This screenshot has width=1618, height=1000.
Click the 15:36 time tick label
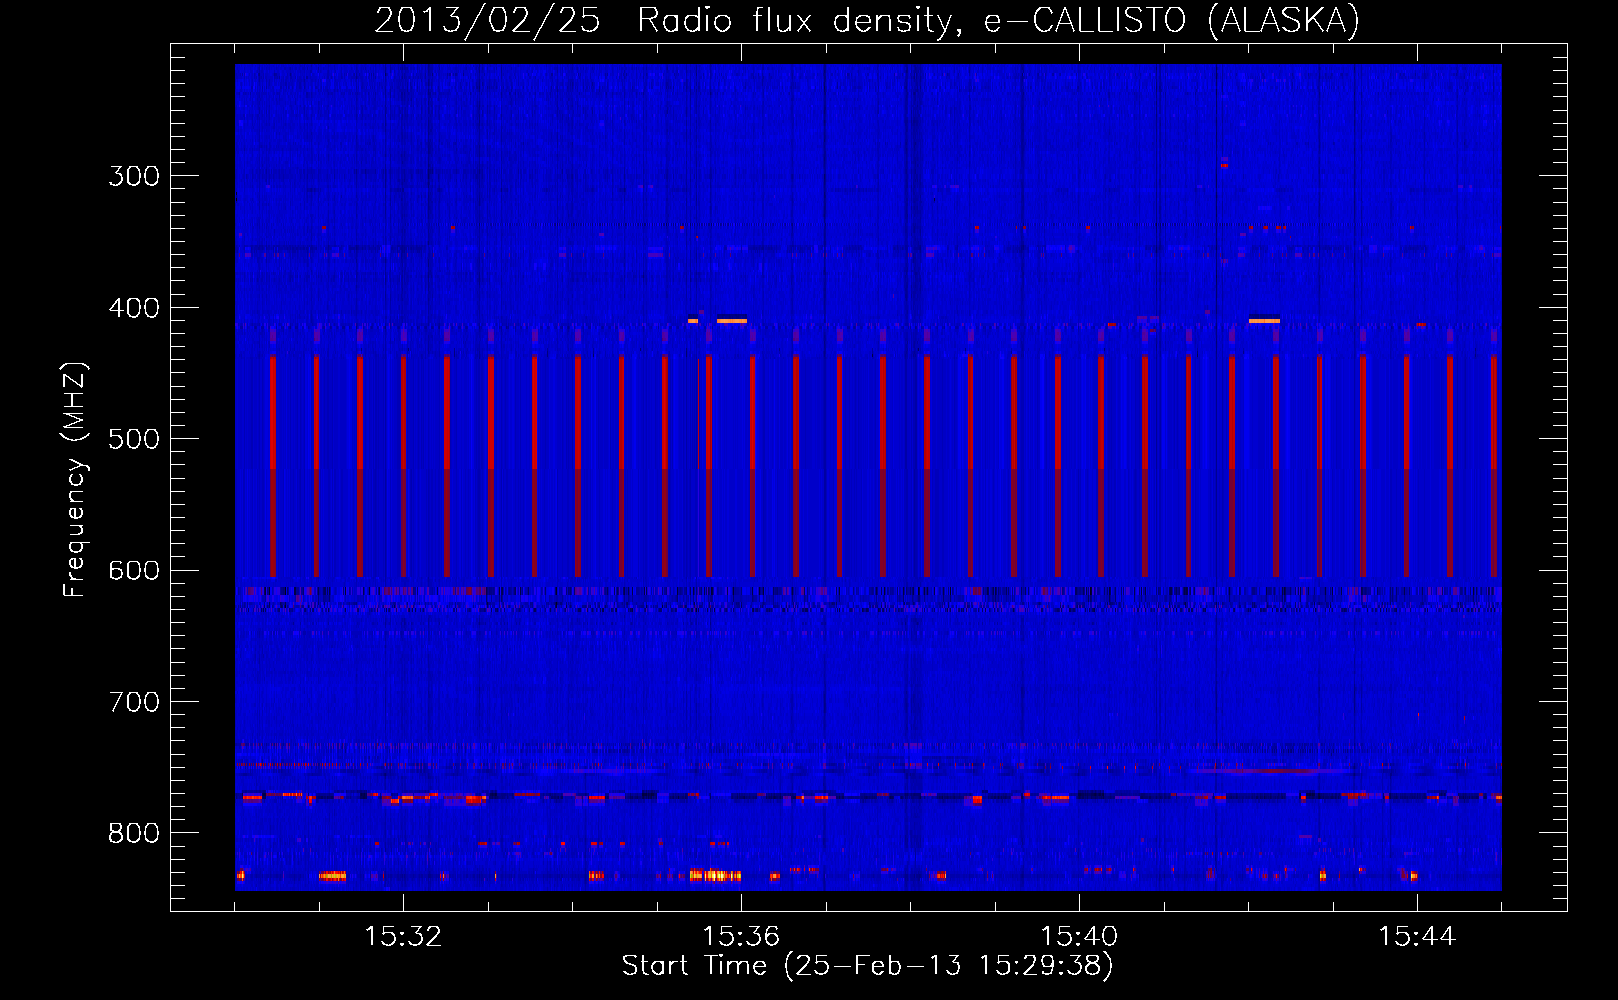(741, 937)
